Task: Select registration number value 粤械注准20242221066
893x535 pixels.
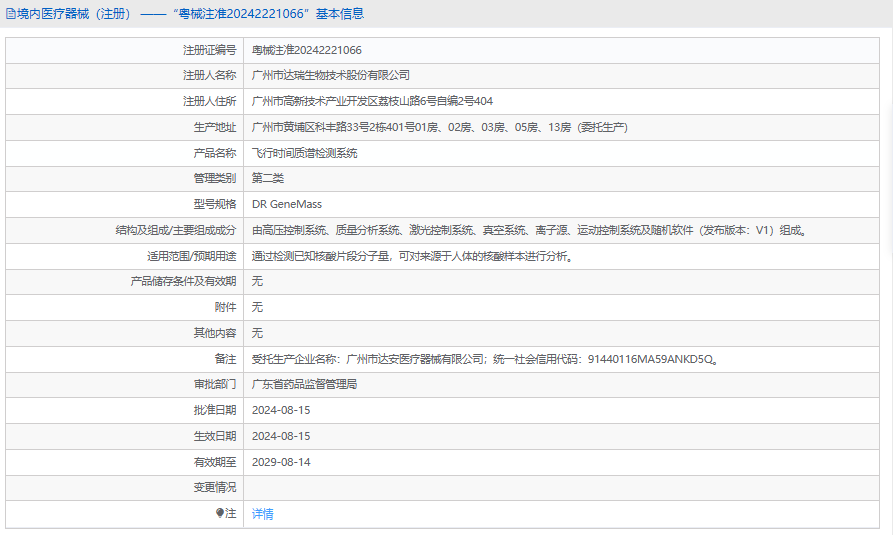Action: pyautogui.click(x=307, y=50)
